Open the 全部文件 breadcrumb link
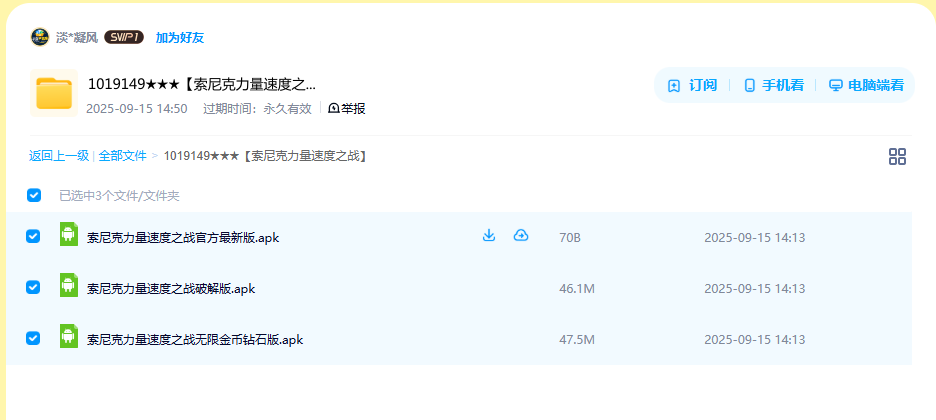The width and height of the screenshot is (936, 420). pos(122,156)
